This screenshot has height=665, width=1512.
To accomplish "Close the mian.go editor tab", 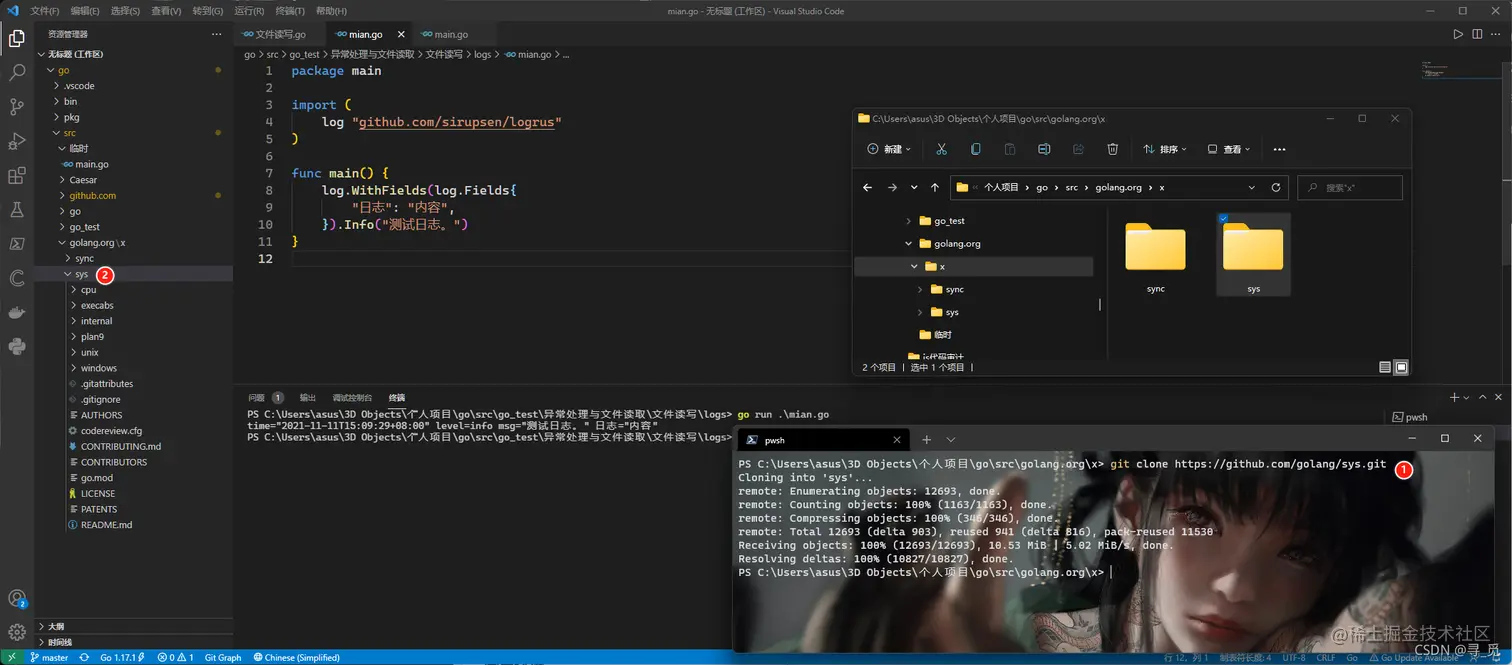I will (401, 34).
